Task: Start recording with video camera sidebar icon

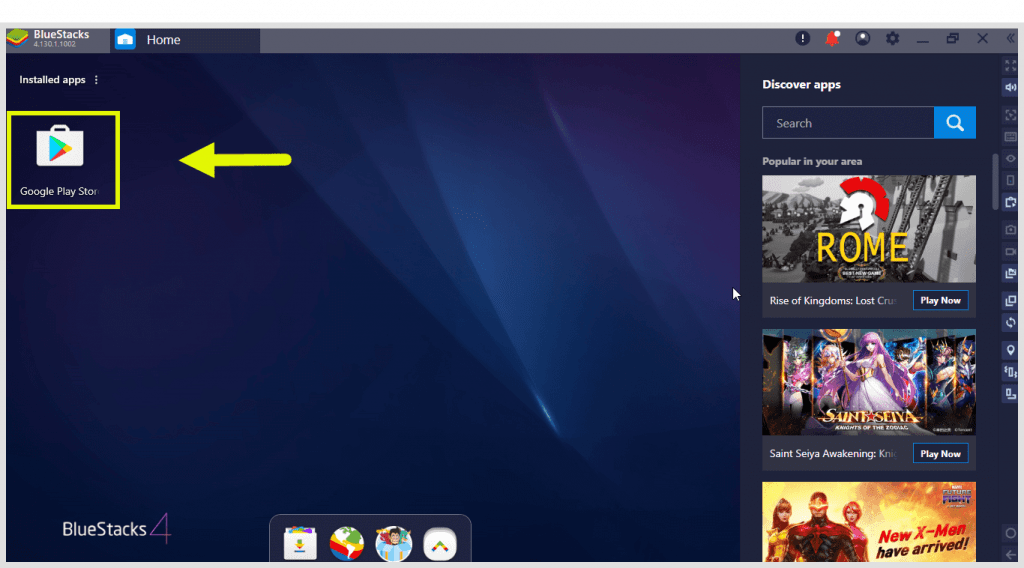Action: point(1010,251)
